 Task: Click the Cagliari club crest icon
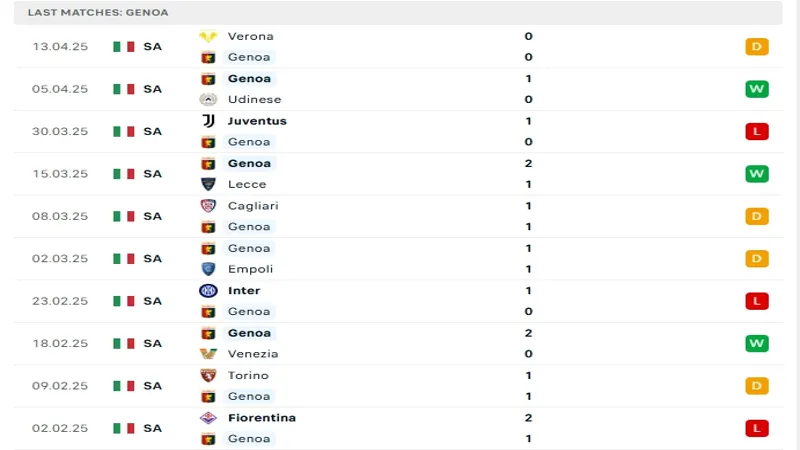(x=208, y=206)
